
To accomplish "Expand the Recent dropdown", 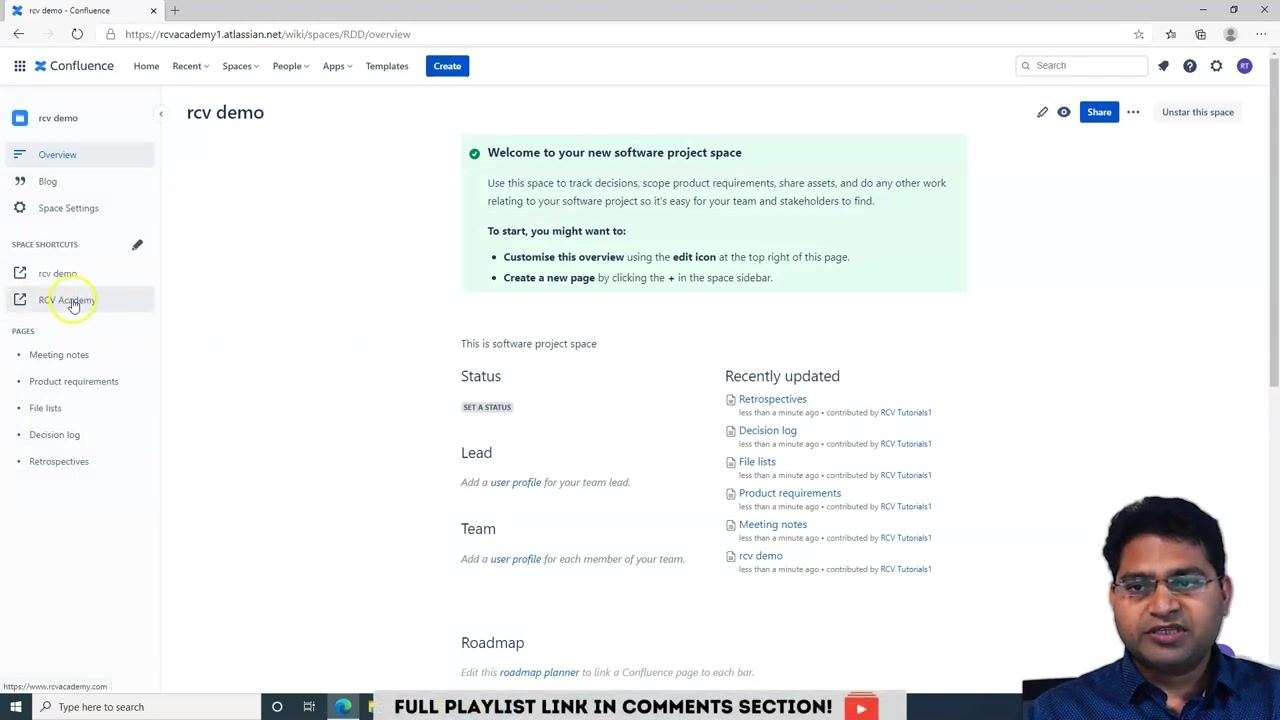I will pyautogui.click(x=190, y=66).
